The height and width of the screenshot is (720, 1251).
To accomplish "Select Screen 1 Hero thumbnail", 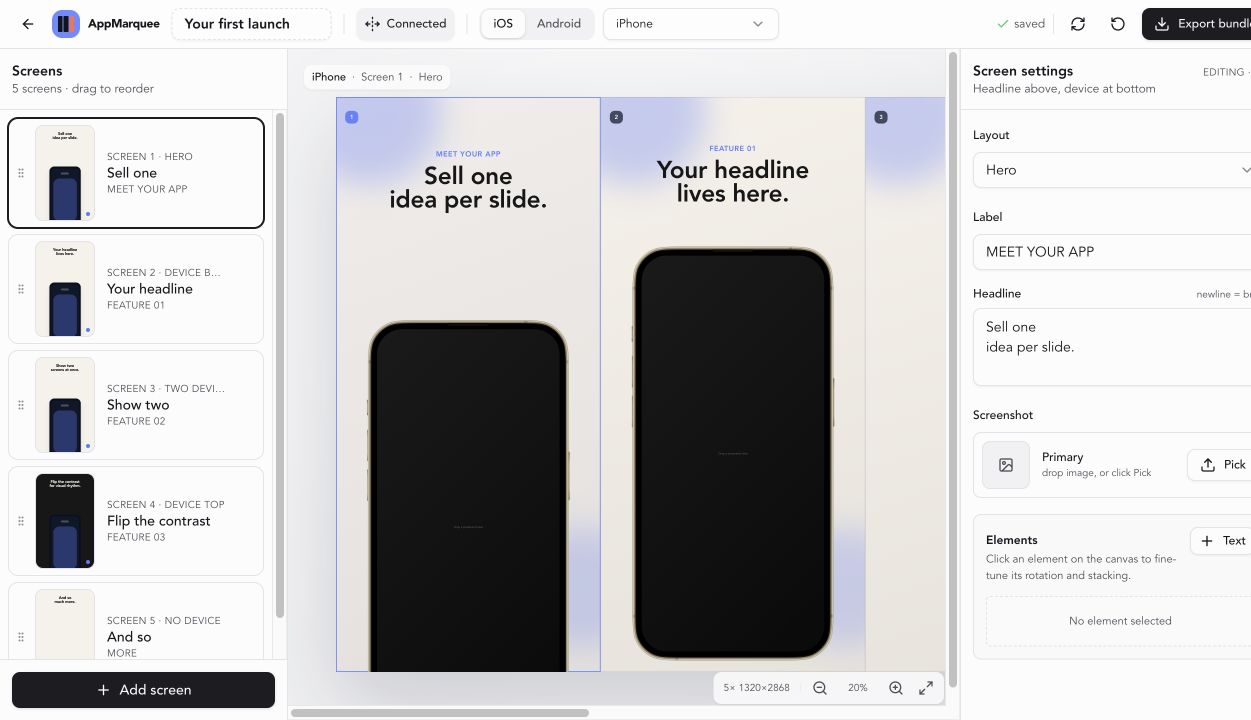I will [65, 173].
